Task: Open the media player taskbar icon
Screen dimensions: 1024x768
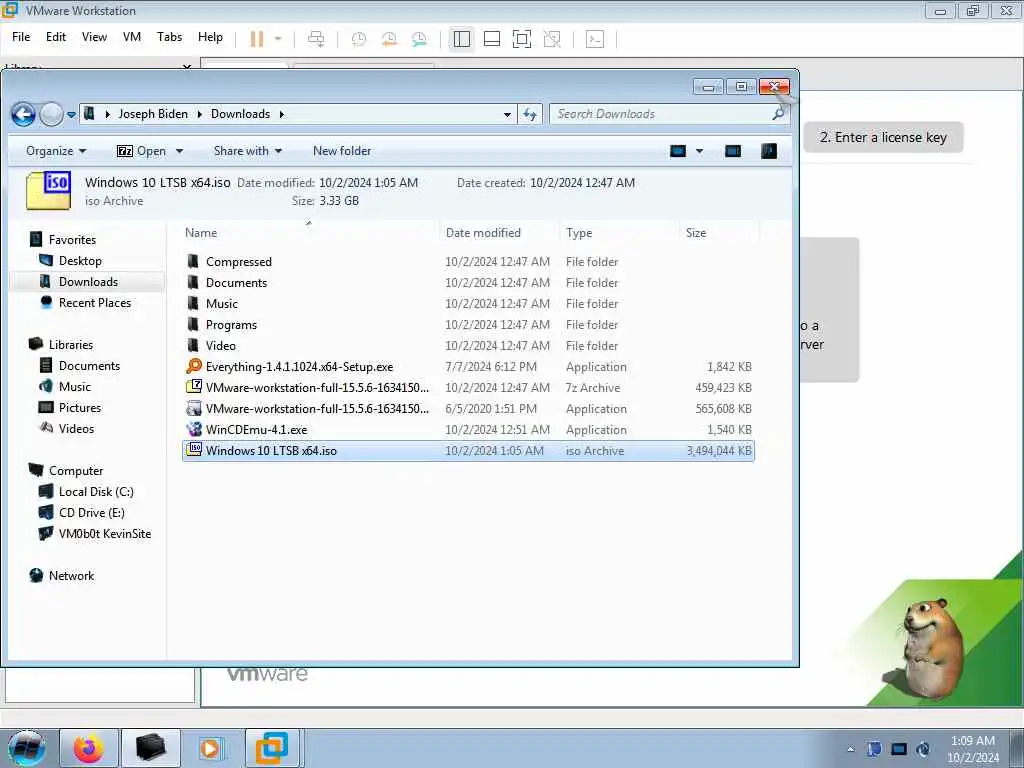Action: (x=211, y=748)
